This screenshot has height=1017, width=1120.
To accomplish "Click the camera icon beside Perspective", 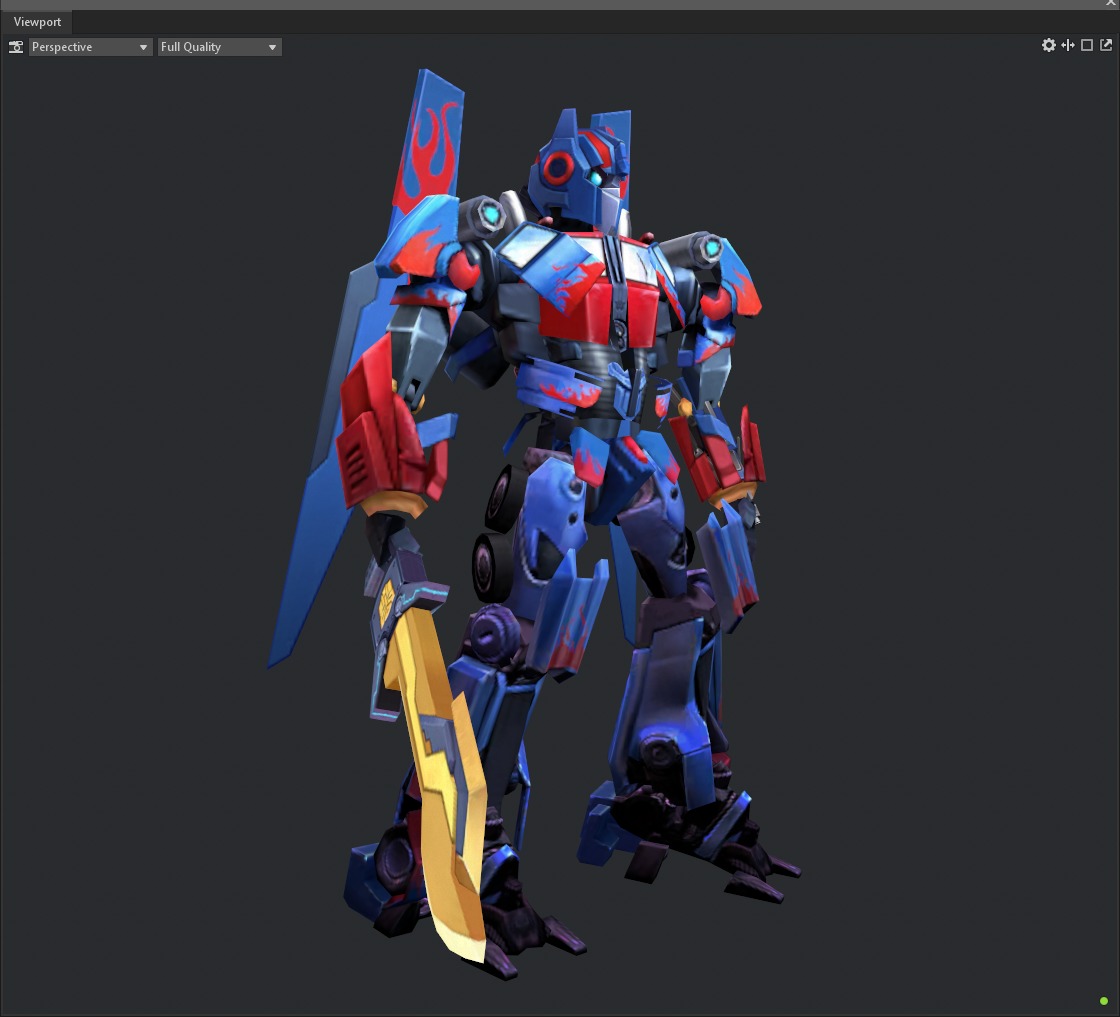I will point(16,47).
